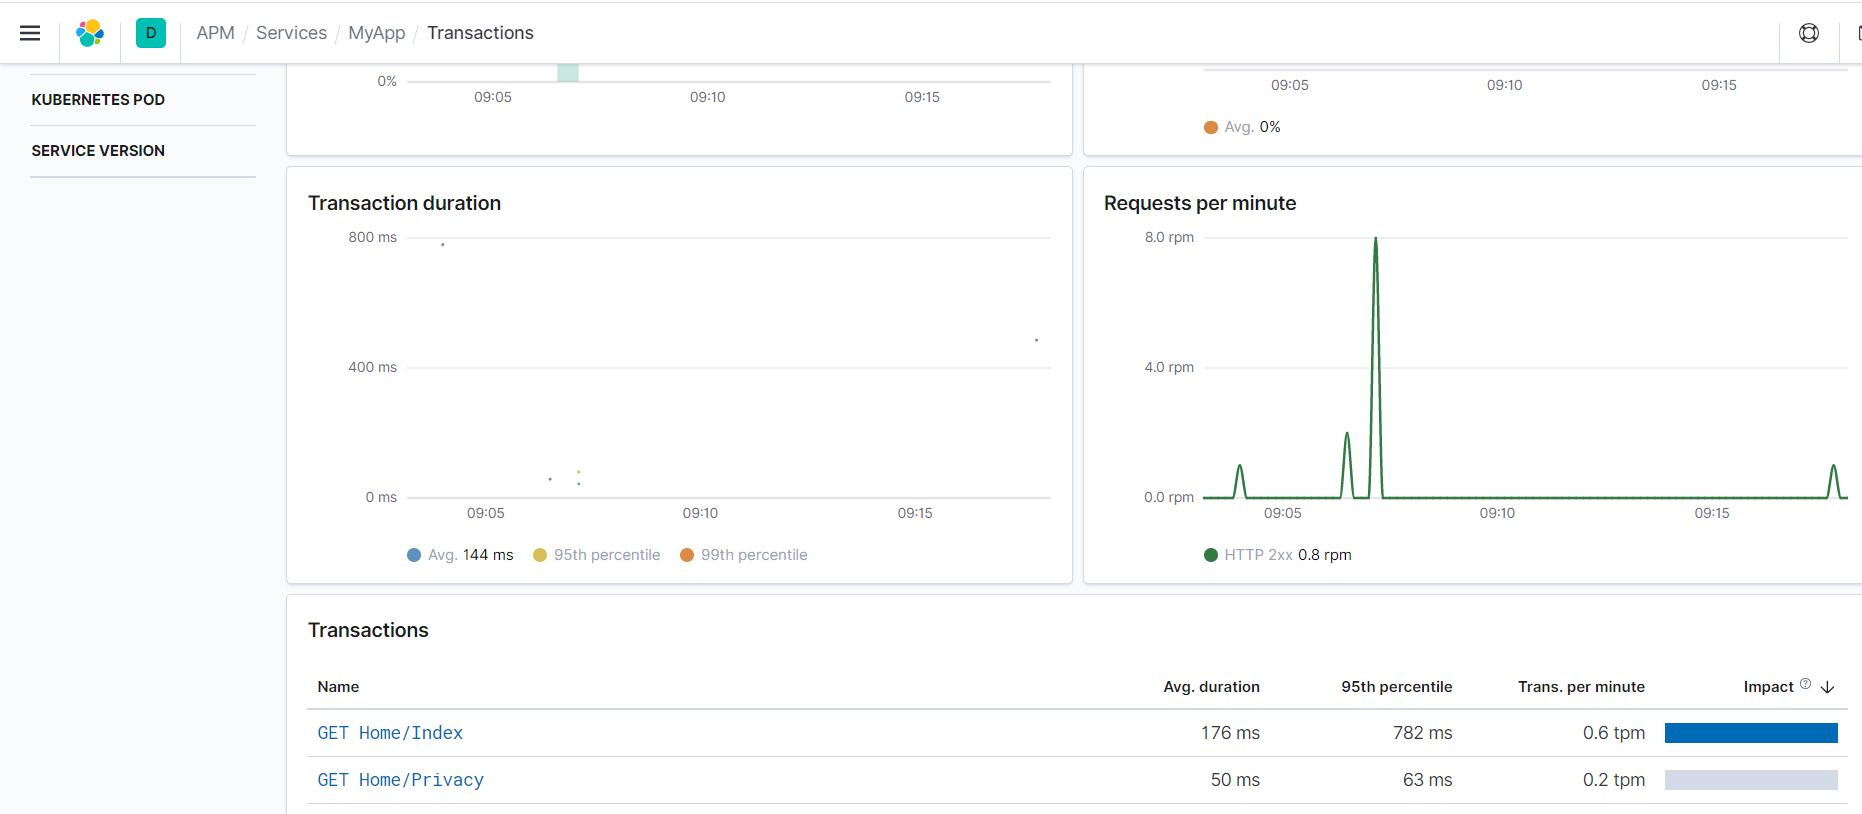Expand the Service Version filter
This screenshot has height=814, width=1862.
tap(98, 151)
